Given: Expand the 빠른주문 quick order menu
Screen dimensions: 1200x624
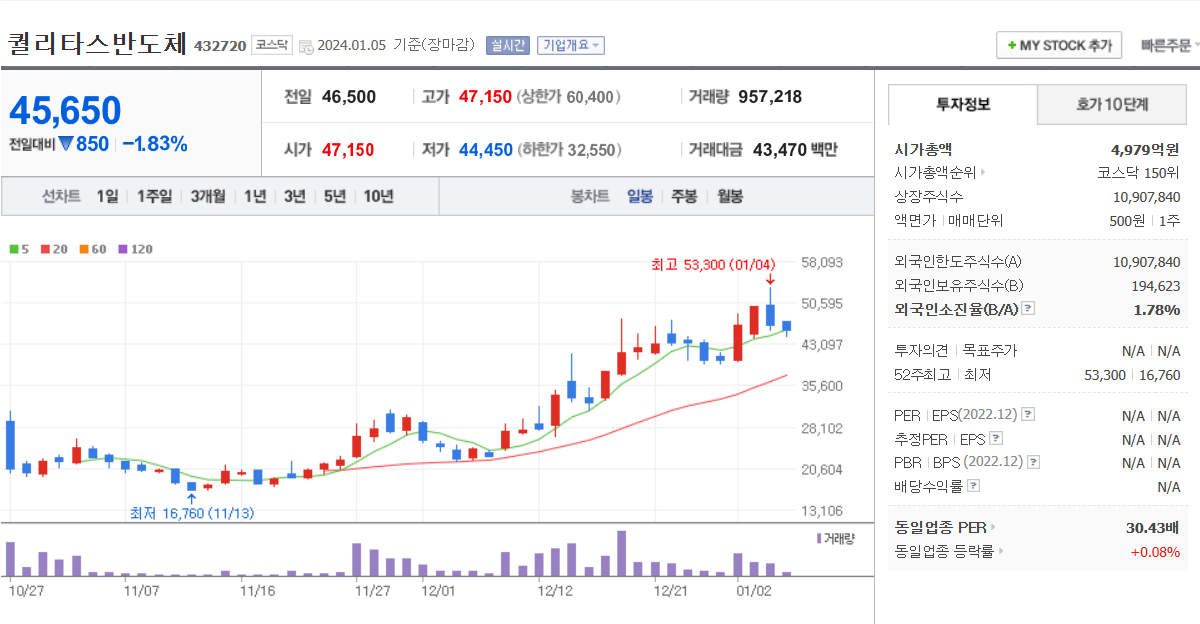Looking at the screenshot, I should (x=1171, y=46).
